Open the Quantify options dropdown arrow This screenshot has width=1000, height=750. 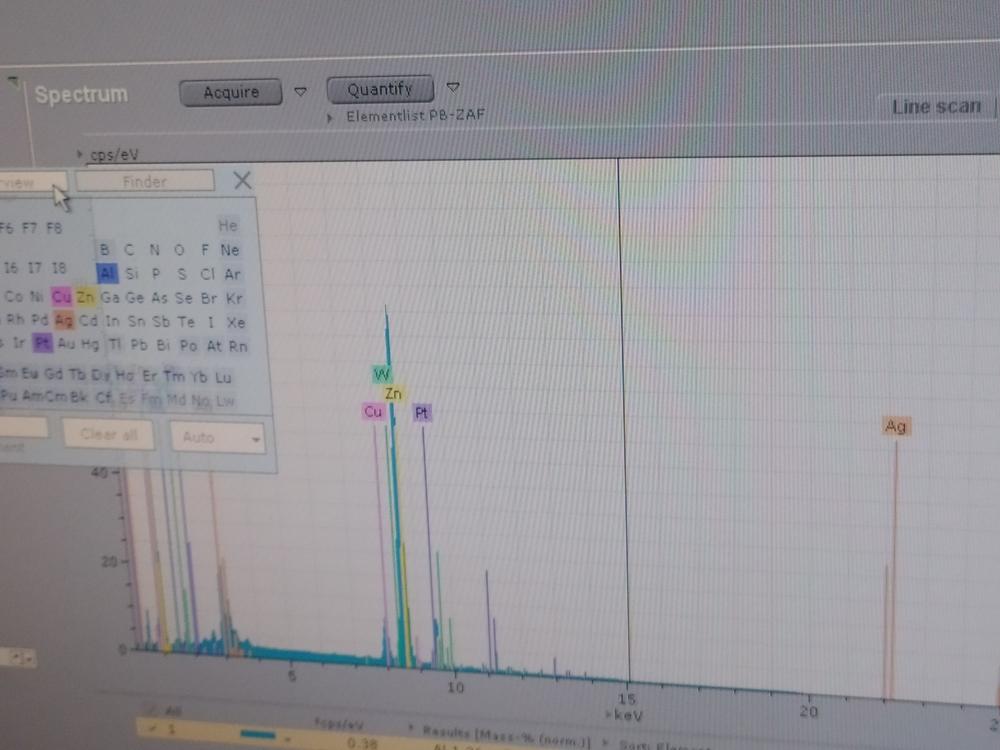click(x=453, y=87)
